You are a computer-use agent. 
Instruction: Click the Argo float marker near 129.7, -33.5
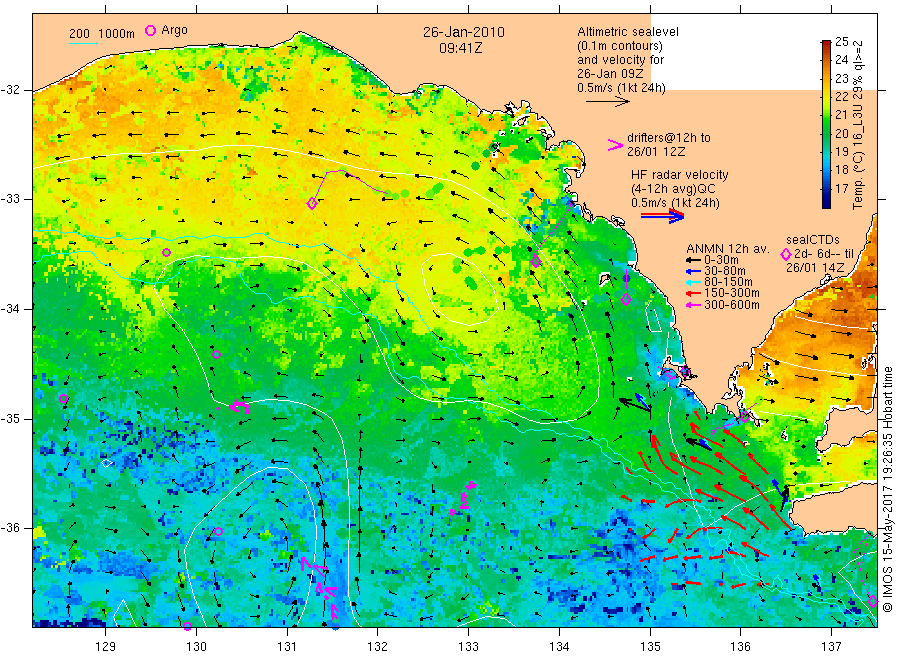point(166,253)
